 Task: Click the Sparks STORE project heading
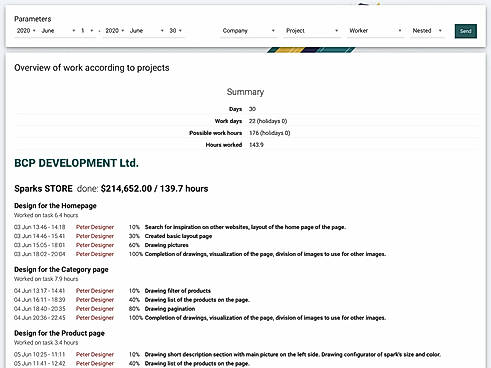coord(43,189)
